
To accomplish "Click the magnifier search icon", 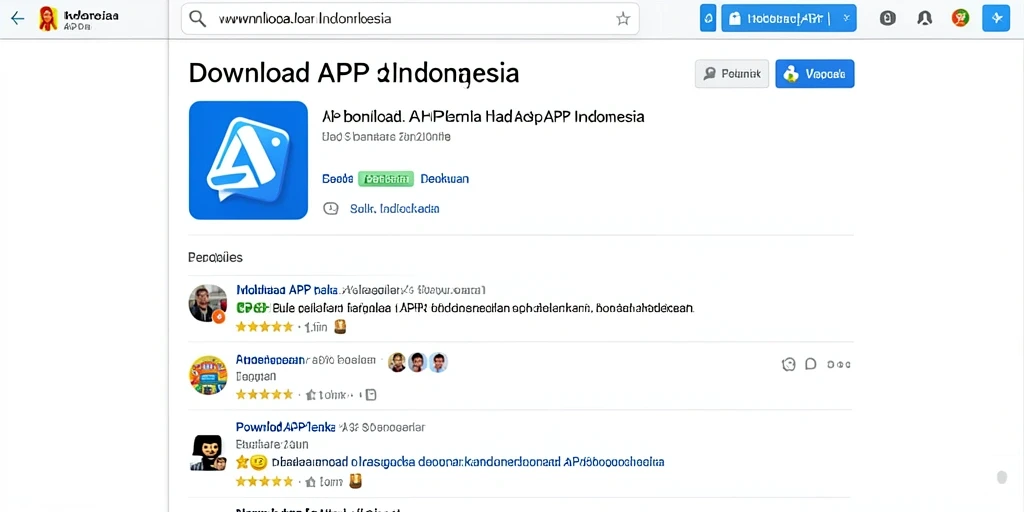I will [197, 19].
